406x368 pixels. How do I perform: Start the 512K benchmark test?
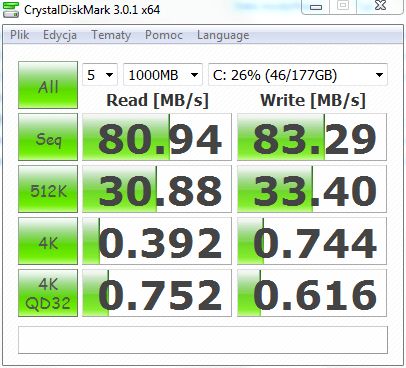pos(48,189)
